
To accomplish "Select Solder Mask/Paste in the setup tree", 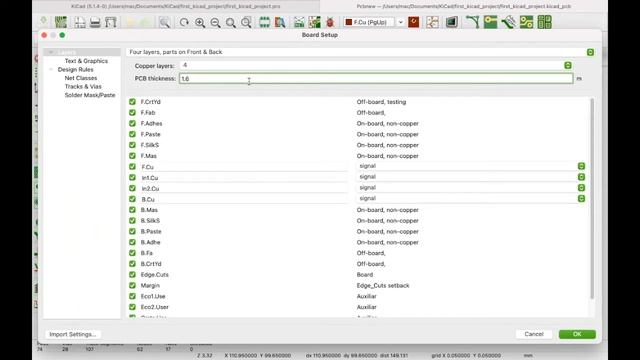I will tap(90, 95).
